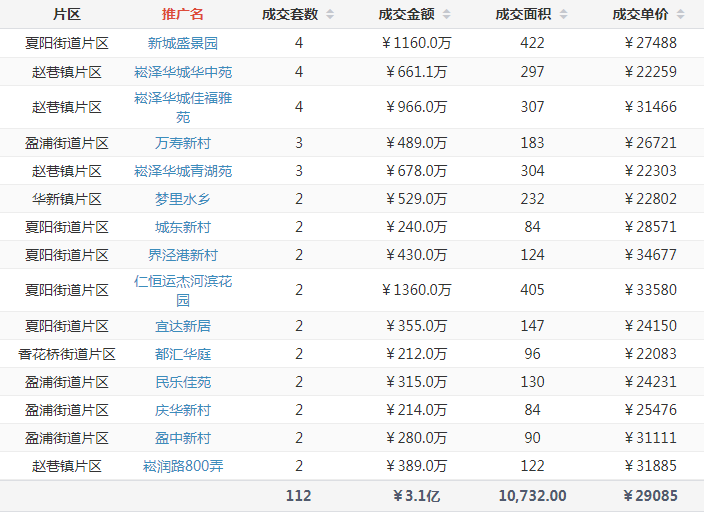This screenshot has width=704, height=514.
Task: Open the 新城盛景园 link
Action: [x=183, y=43]
